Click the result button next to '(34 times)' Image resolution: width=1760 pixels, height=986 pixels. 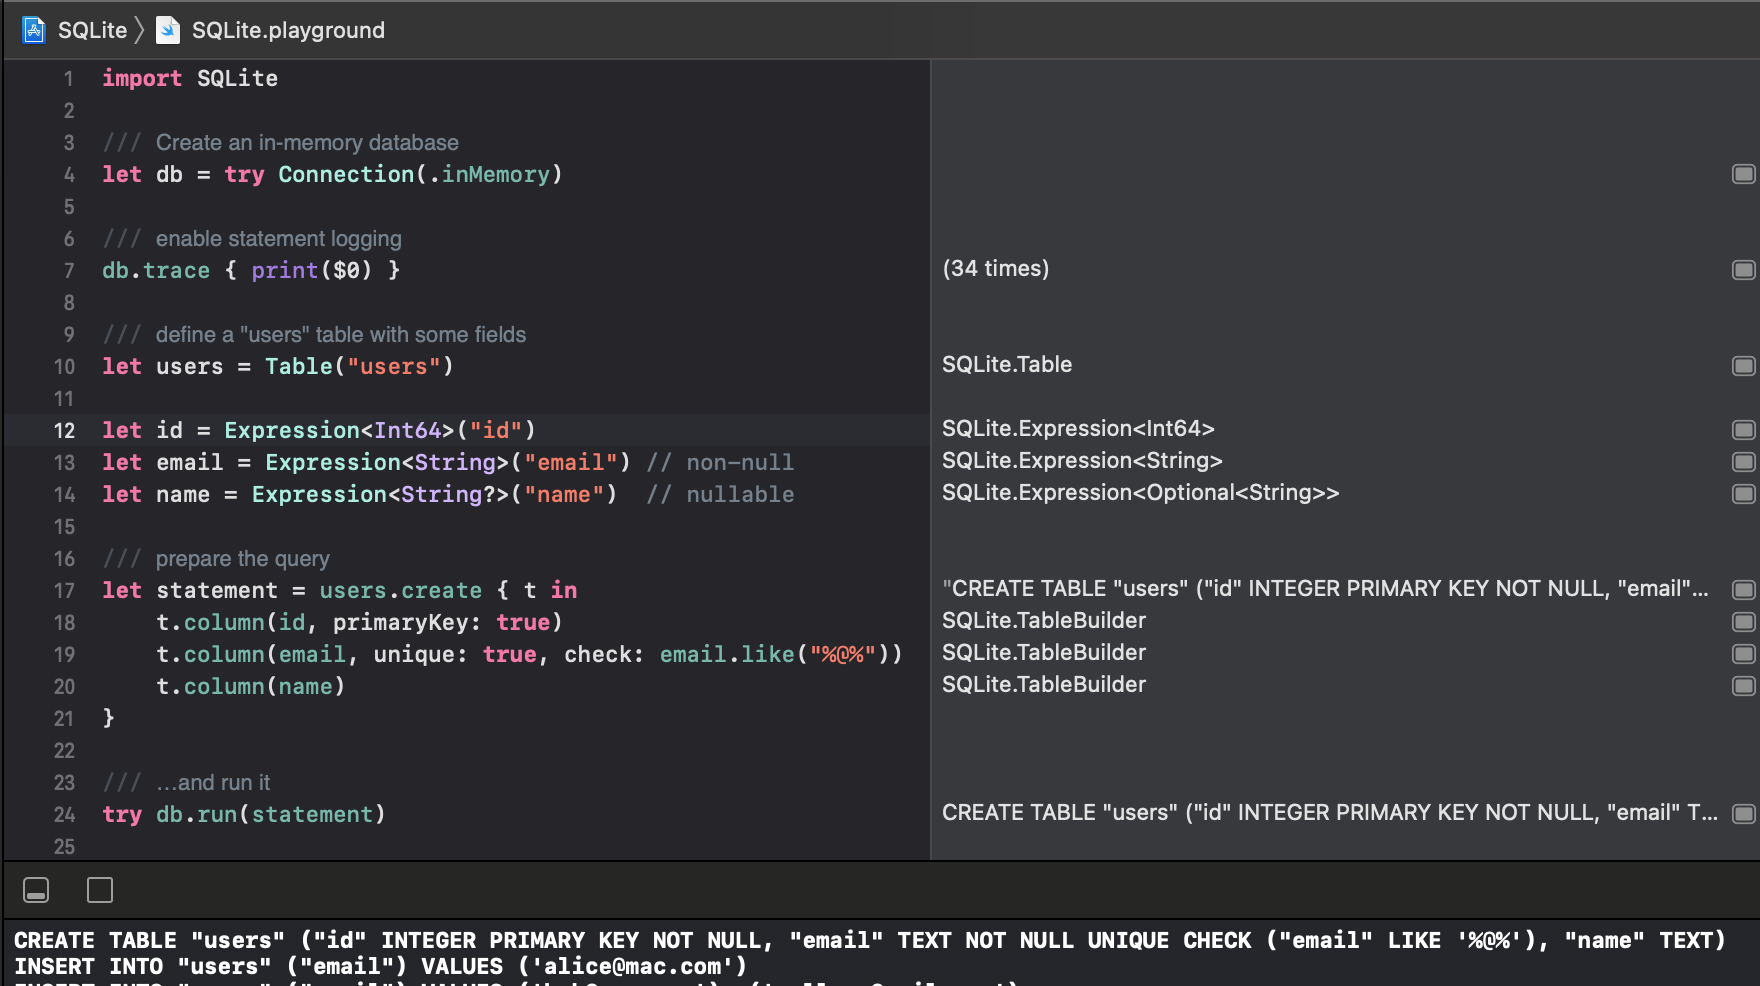point(1744,269)
